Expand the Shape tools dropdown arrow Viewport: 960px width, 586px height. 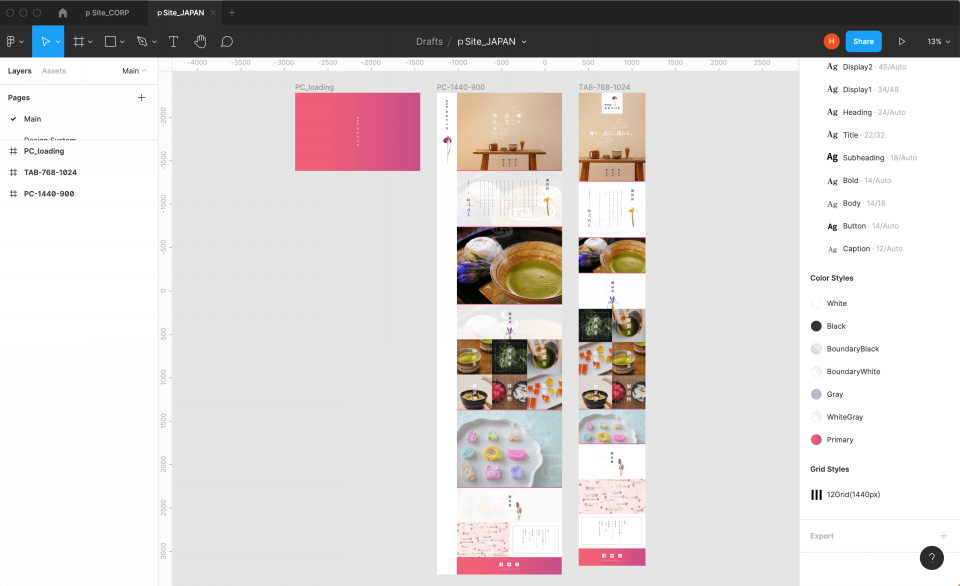(x=122, y=42)
